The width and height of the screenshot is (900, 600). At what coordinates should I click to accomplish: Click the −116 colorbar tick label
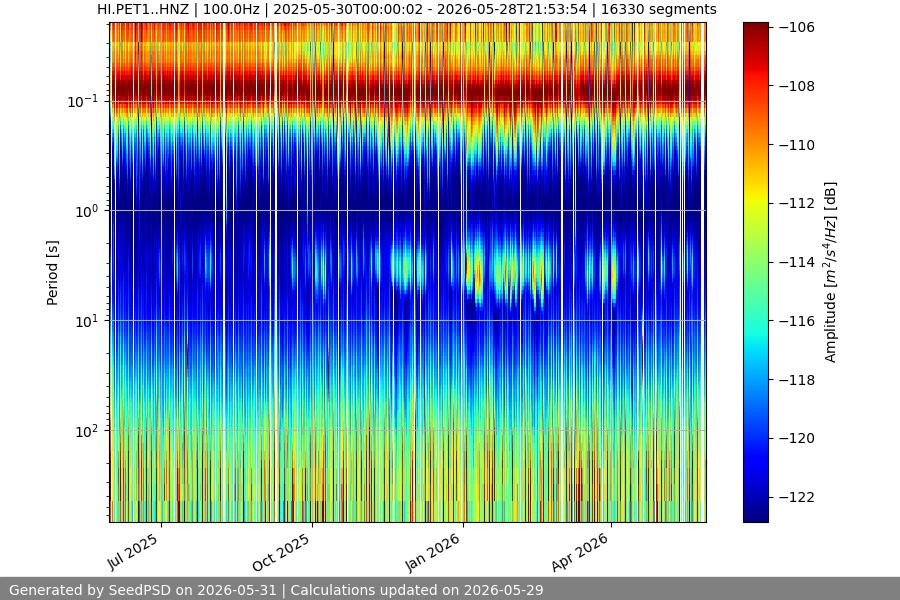coord(797,321)
